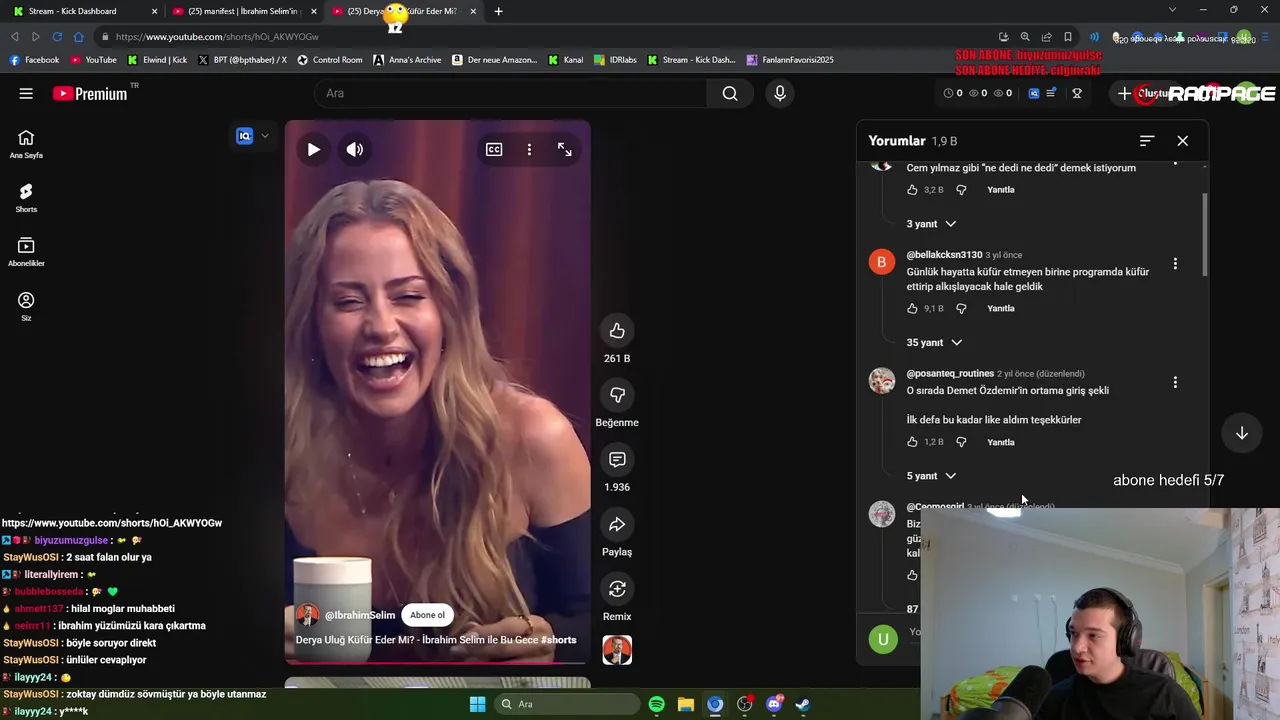The height and width of the screenshot is (720, 1280).
Task: Open File Explorer from the taskbar
Action: [686, 704]
